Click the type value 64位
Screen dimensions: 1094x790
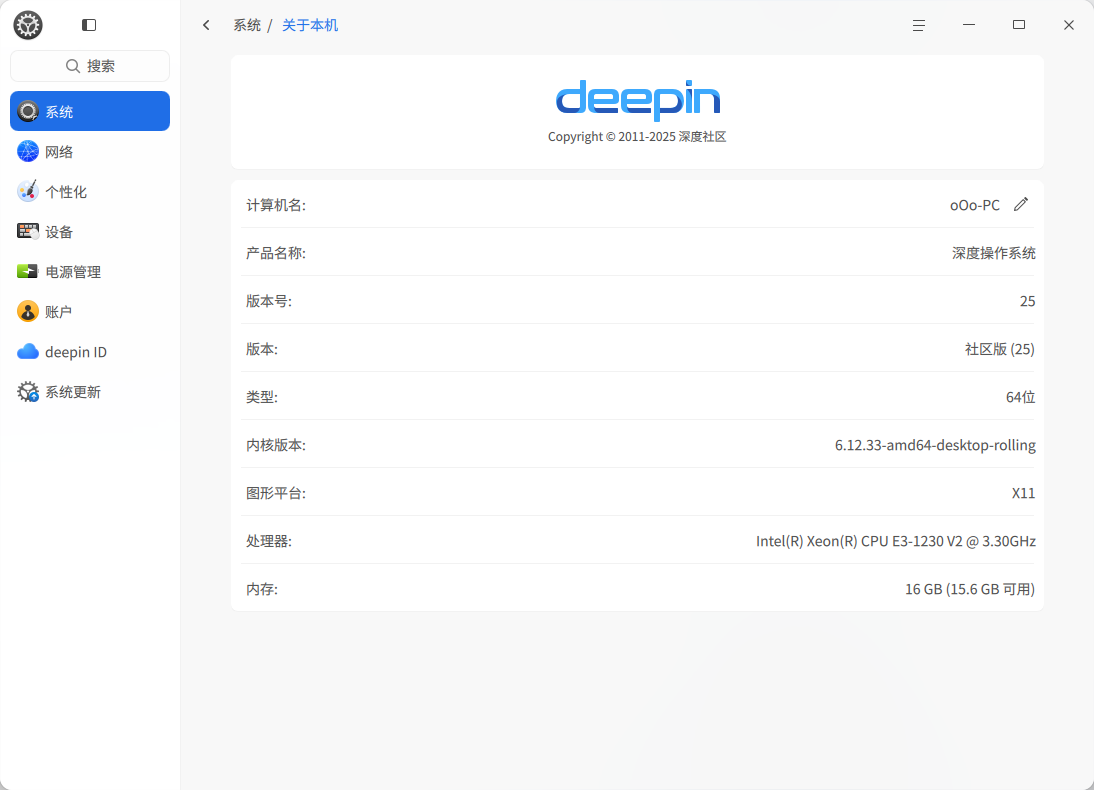coord(1020,397)
